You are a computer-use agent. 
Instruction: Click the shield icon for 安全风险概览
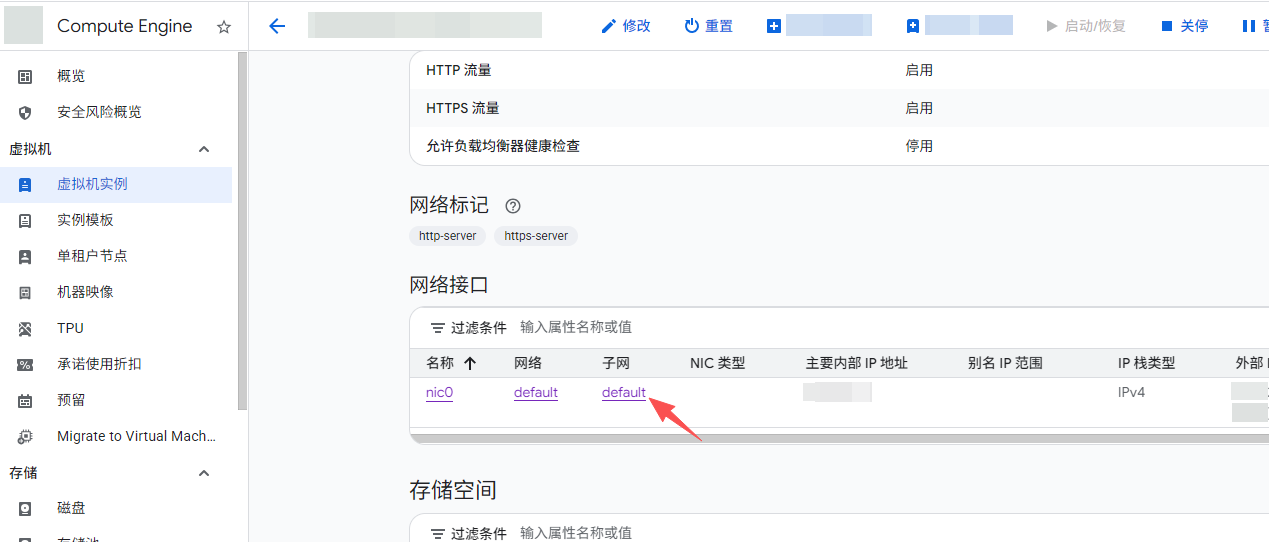[x=25, y=112]
